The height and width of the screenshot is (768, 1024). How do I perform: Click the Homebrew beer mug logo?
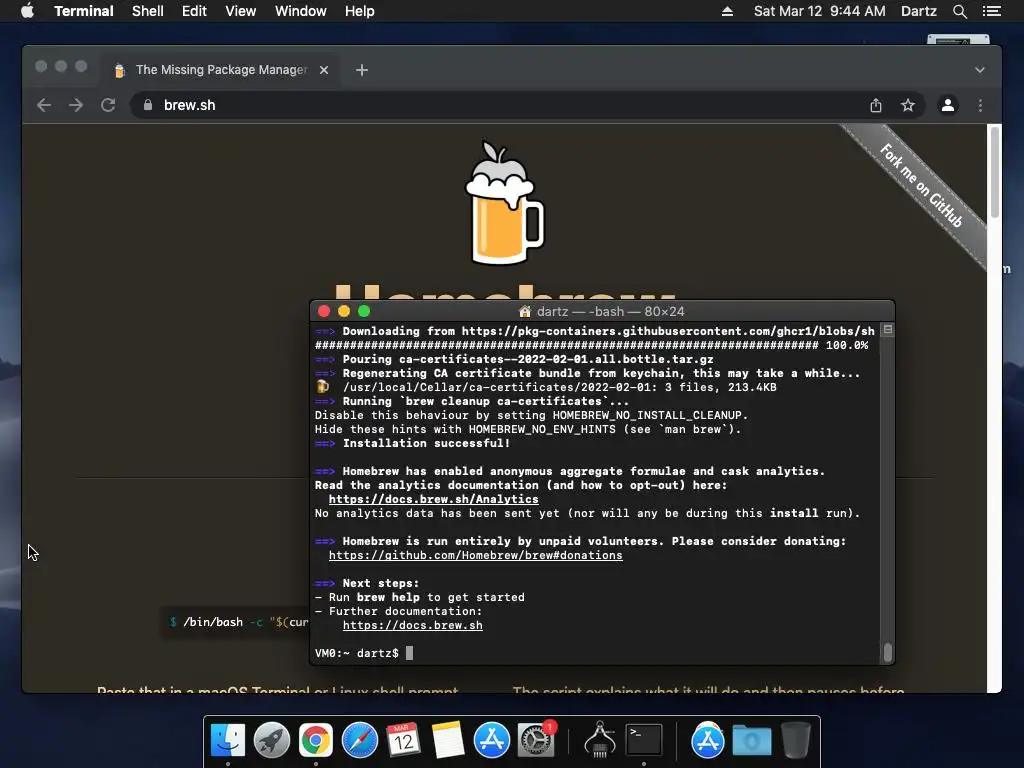[x=504, y=202]
